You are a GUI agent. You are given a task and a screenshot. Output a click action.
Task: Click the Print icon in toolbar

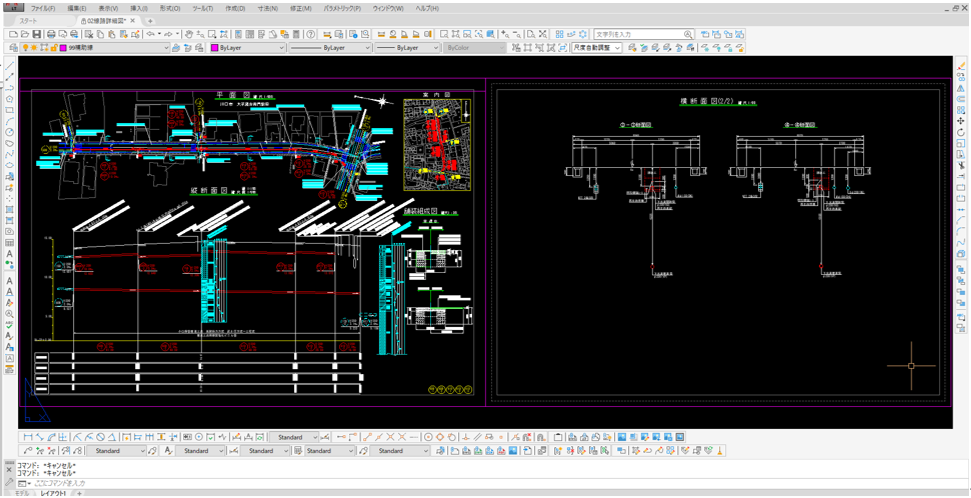[x=51, y=34]
